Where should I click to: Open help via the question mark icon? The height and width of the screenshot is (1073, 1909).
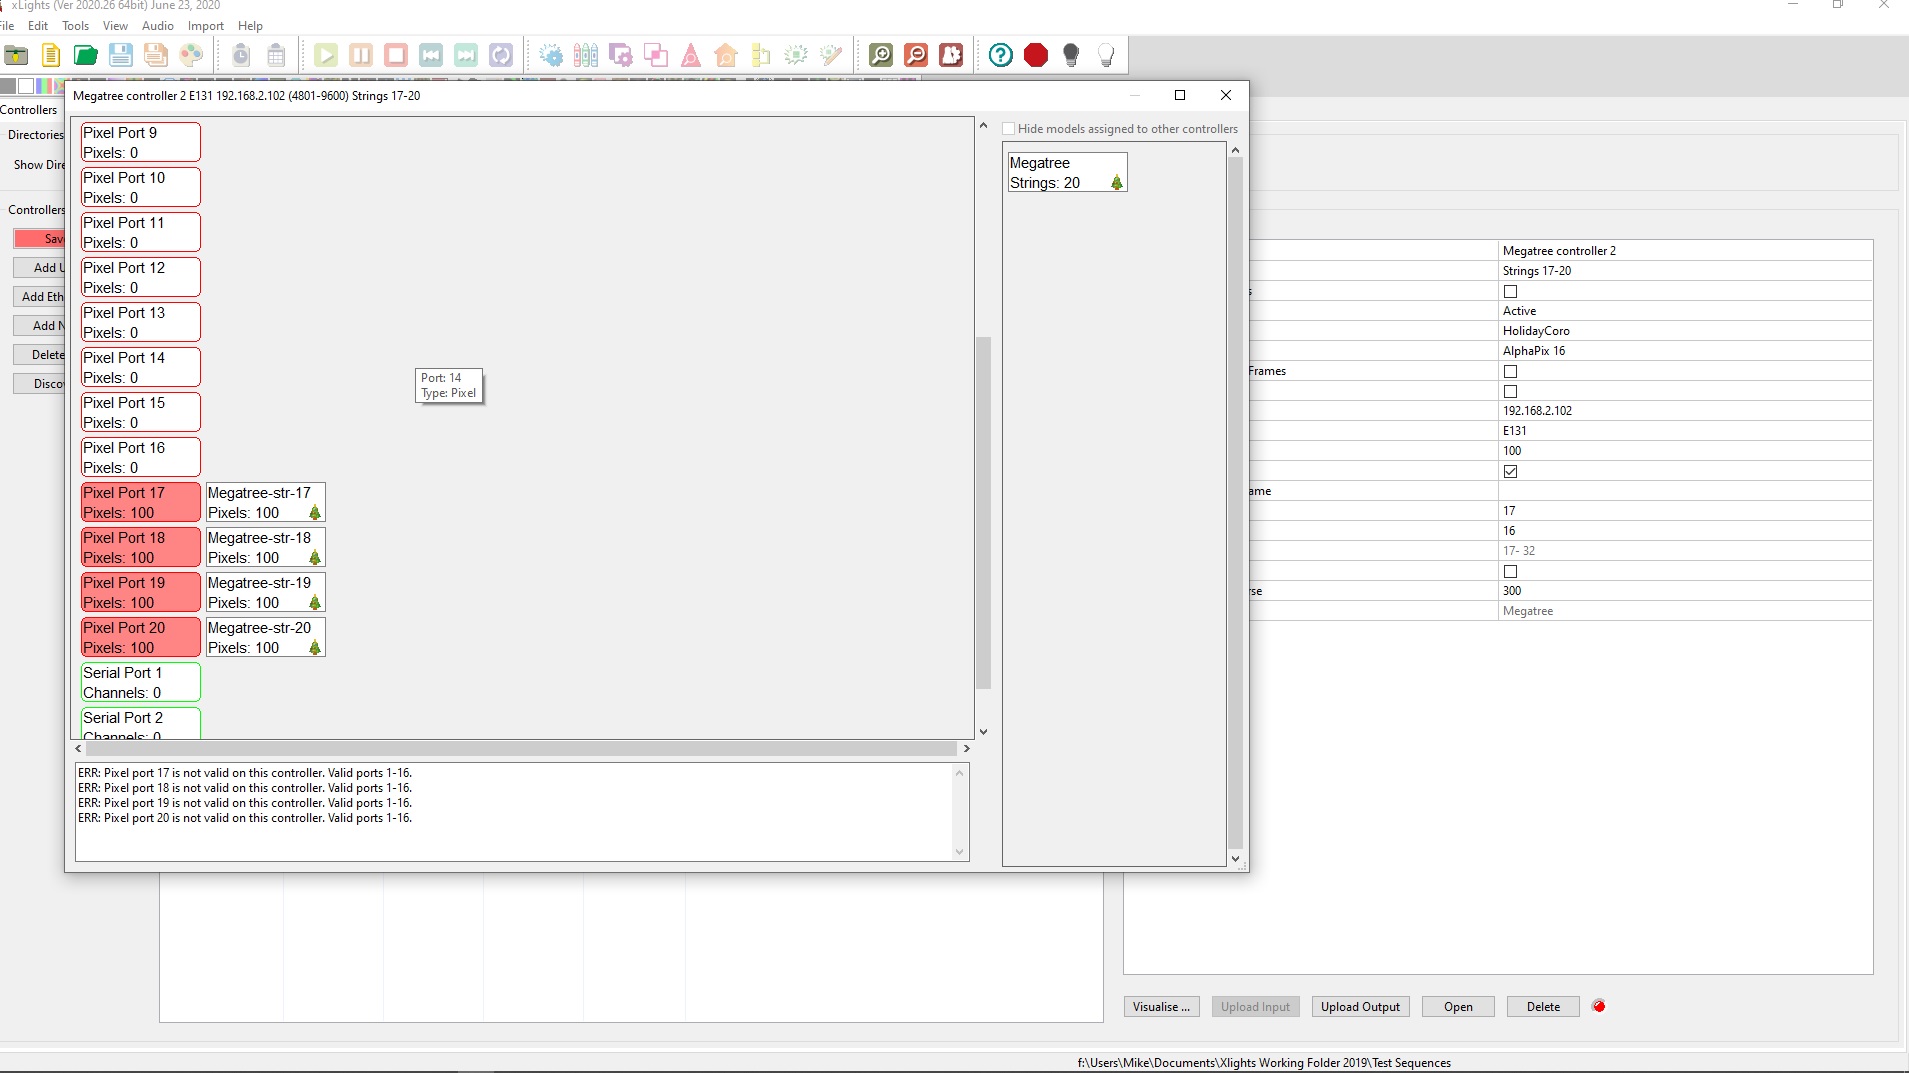point(999,55)
